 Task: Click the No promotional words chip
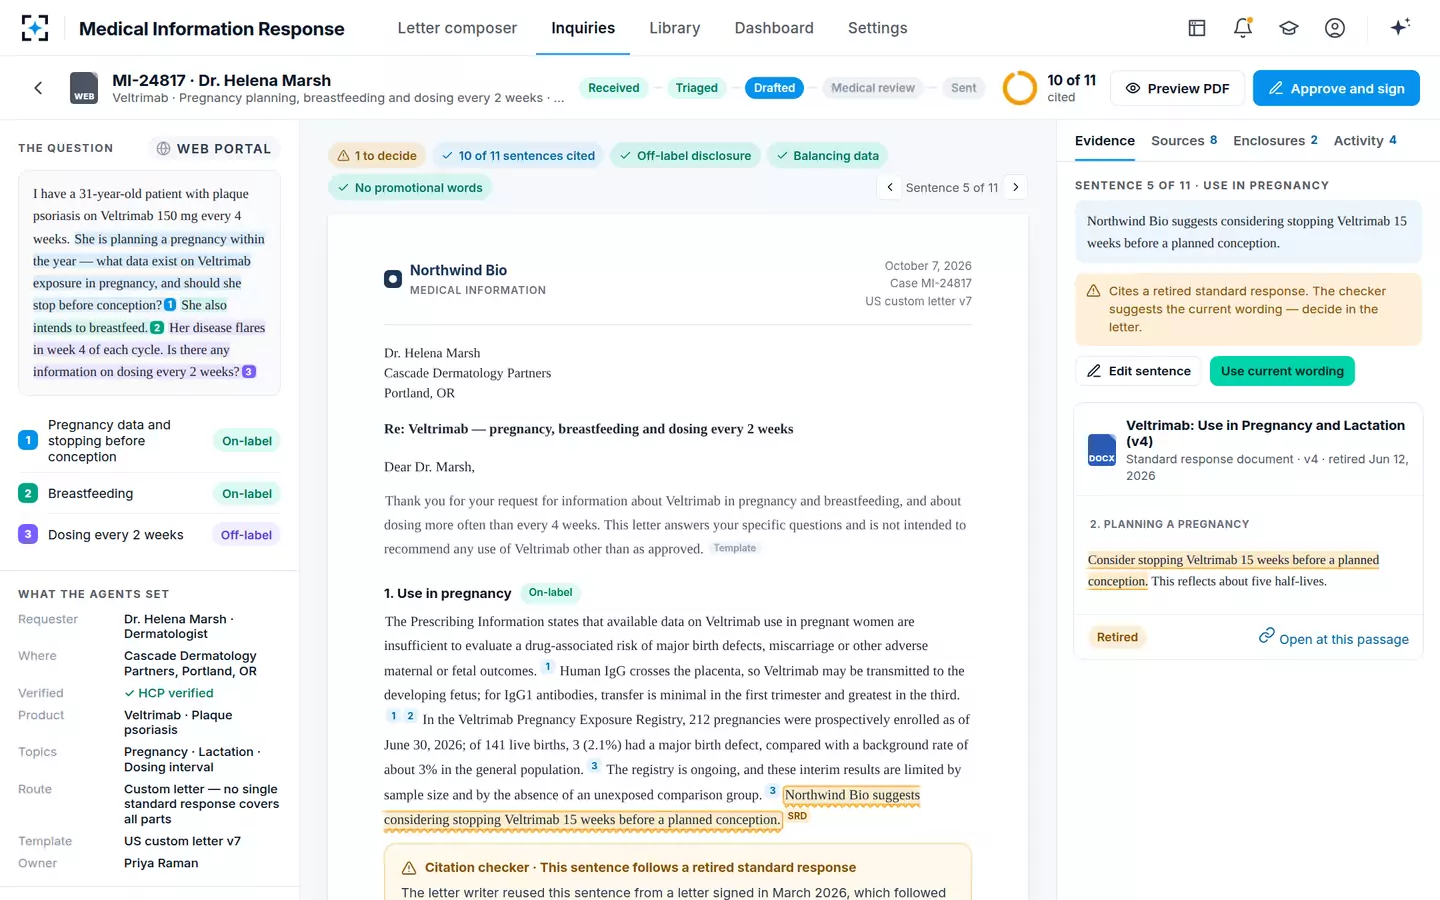click(x=410, y=187)
